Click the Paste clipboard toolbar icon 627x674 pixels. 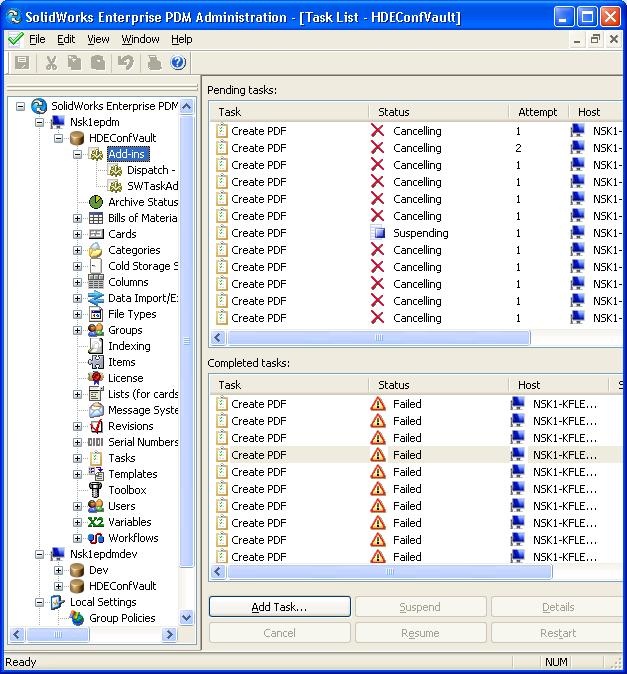tap(98, 63)
